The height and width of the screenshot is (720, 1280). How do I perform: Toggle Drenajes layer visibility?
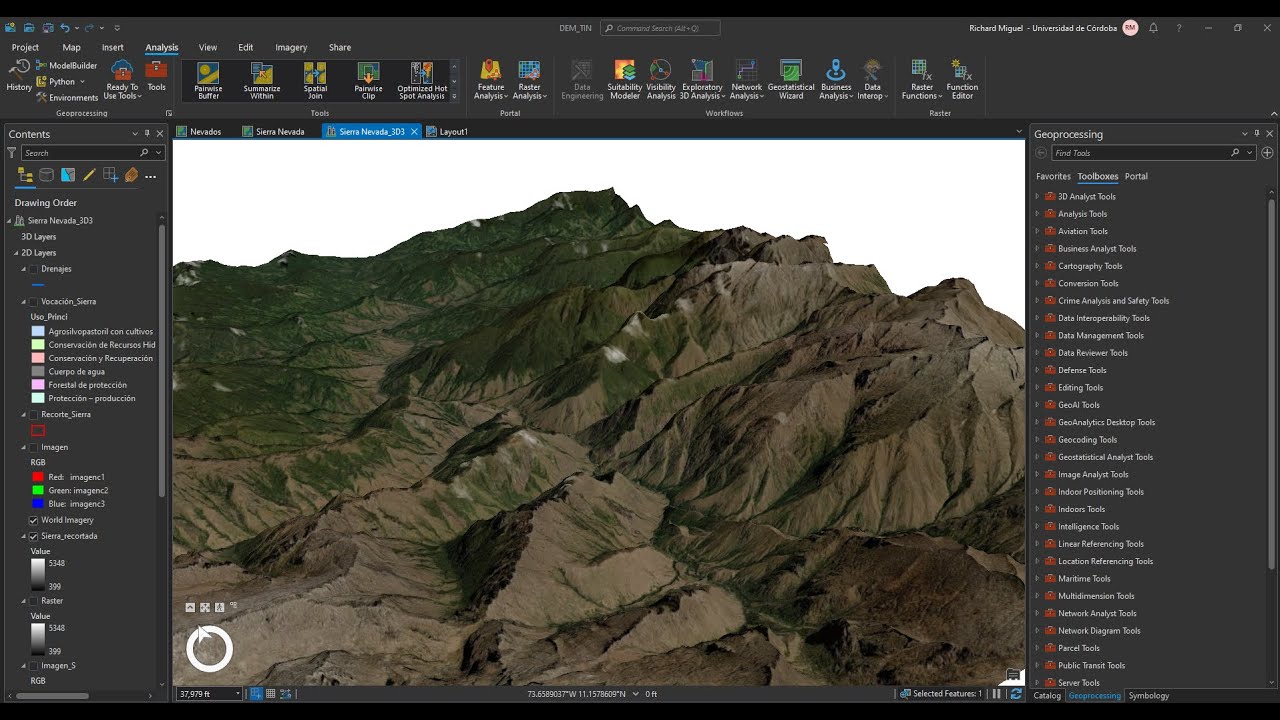(33, 269)
